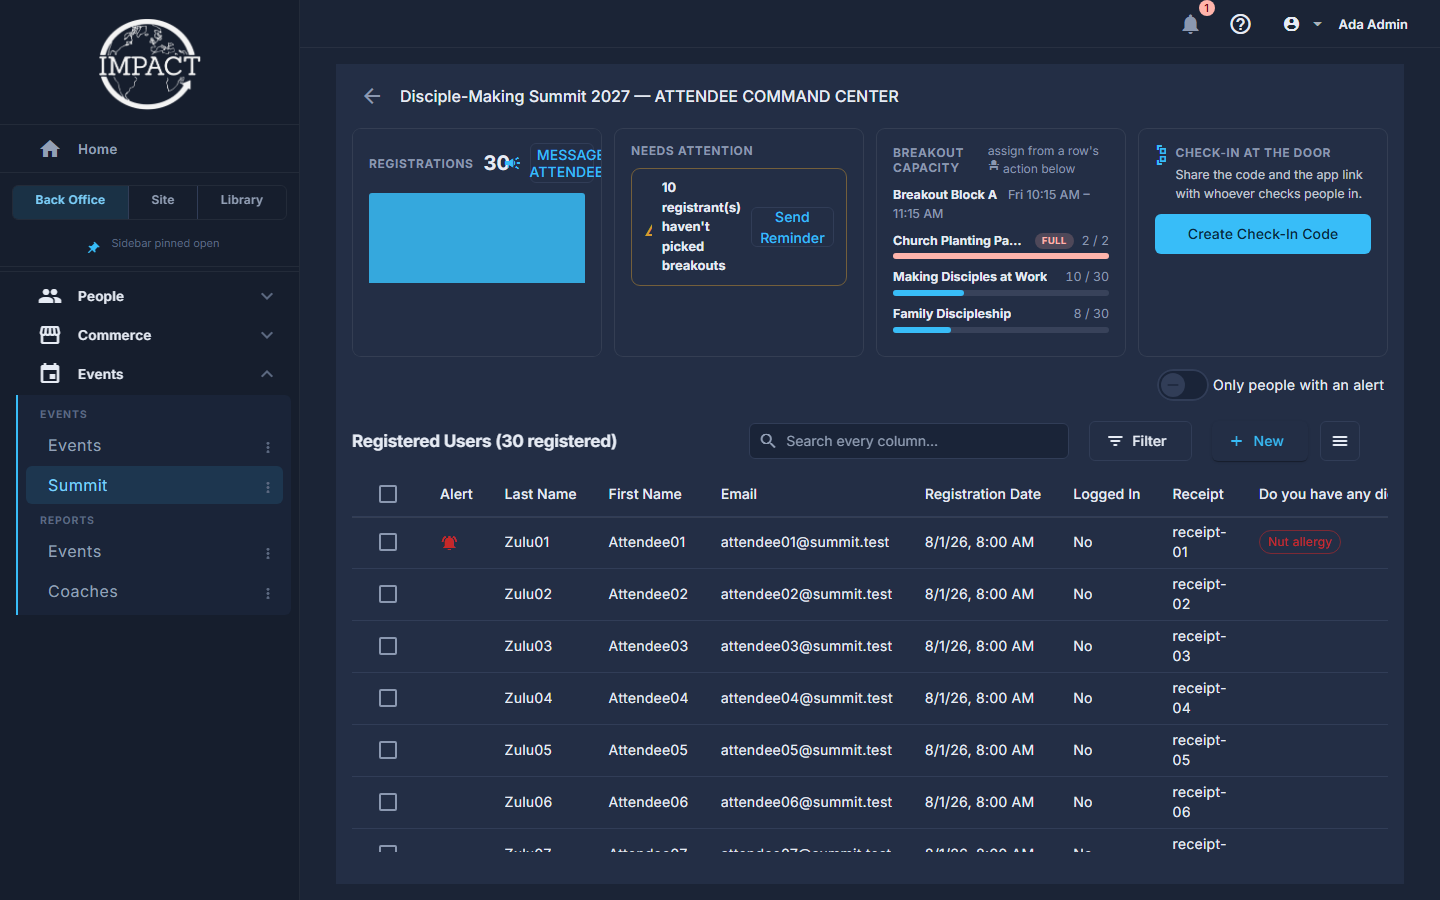
Task: Open the Filter options
Action: (x=1140, y=441)
